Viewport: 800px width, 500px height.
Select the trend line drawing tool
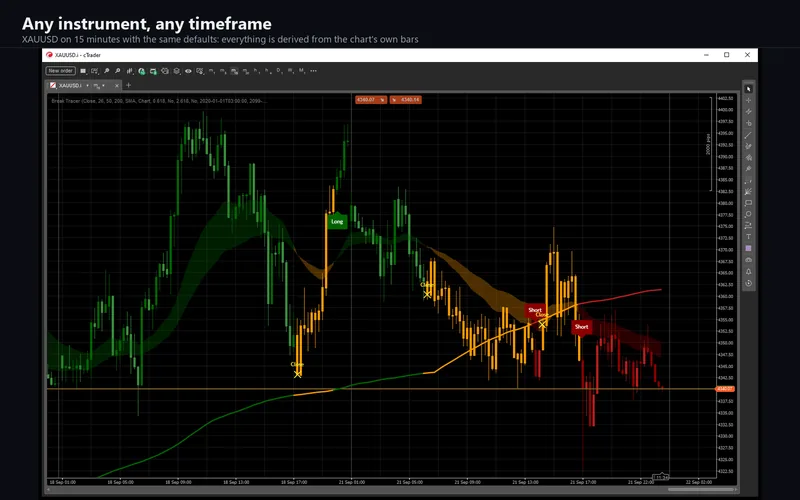point(748,135)
